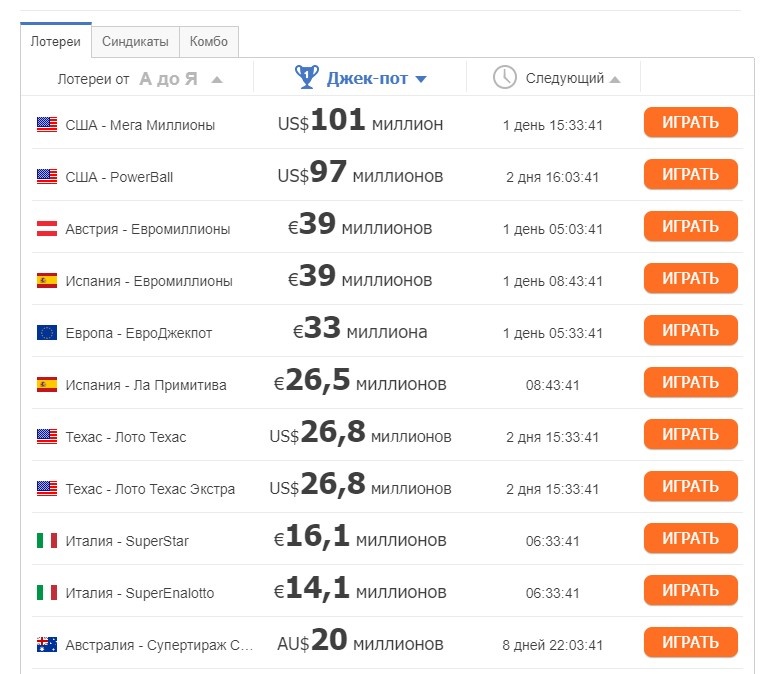Open the Европа - ЕвроДжекпот lottery name
Image resolution: width=766 pixels, height=674 pixels.
tap(139, 333)
